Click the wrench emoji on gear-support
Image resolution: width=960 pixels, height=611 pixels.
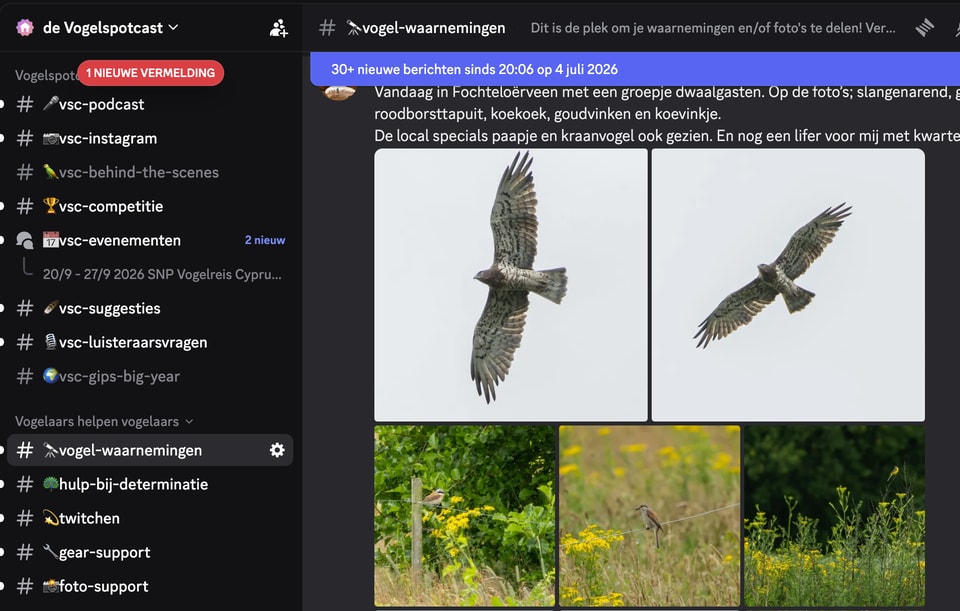(x=51, y=551)
